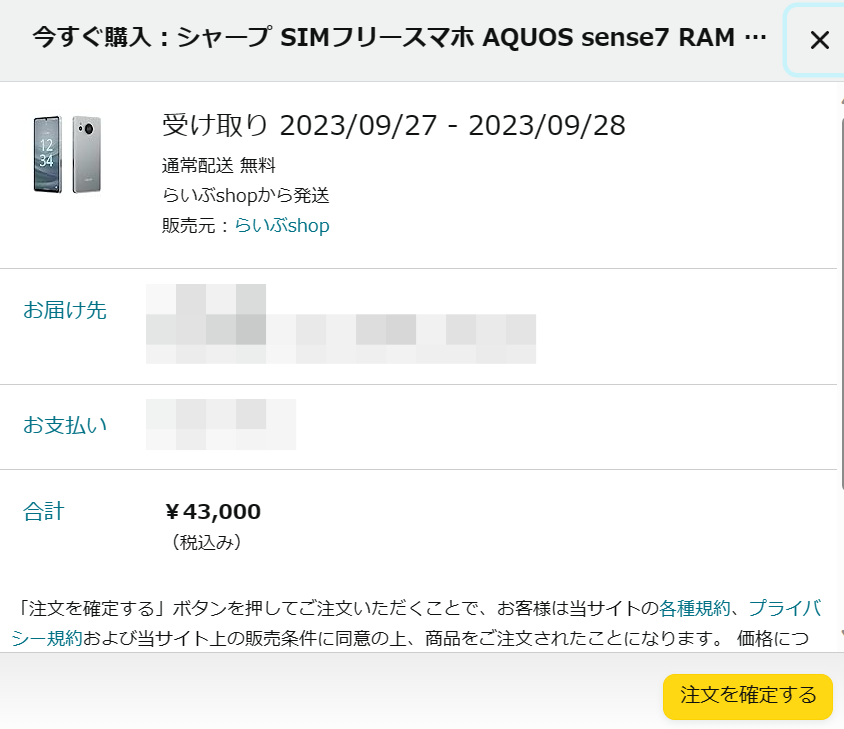Open the 各種規約 terms link
The width and height of the screenshot is (844, 729).
click(694, 608)
